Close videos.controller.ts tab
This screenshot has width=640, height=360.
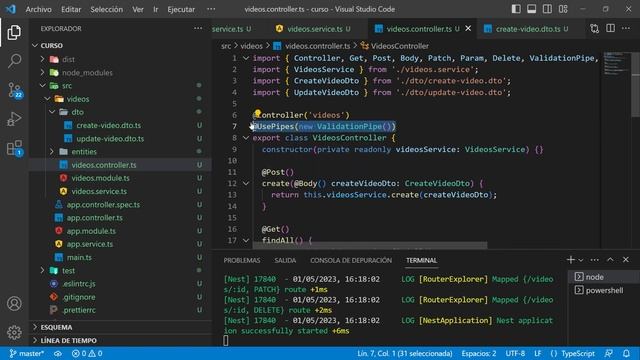pyautogui.click(x=468, y=29)
